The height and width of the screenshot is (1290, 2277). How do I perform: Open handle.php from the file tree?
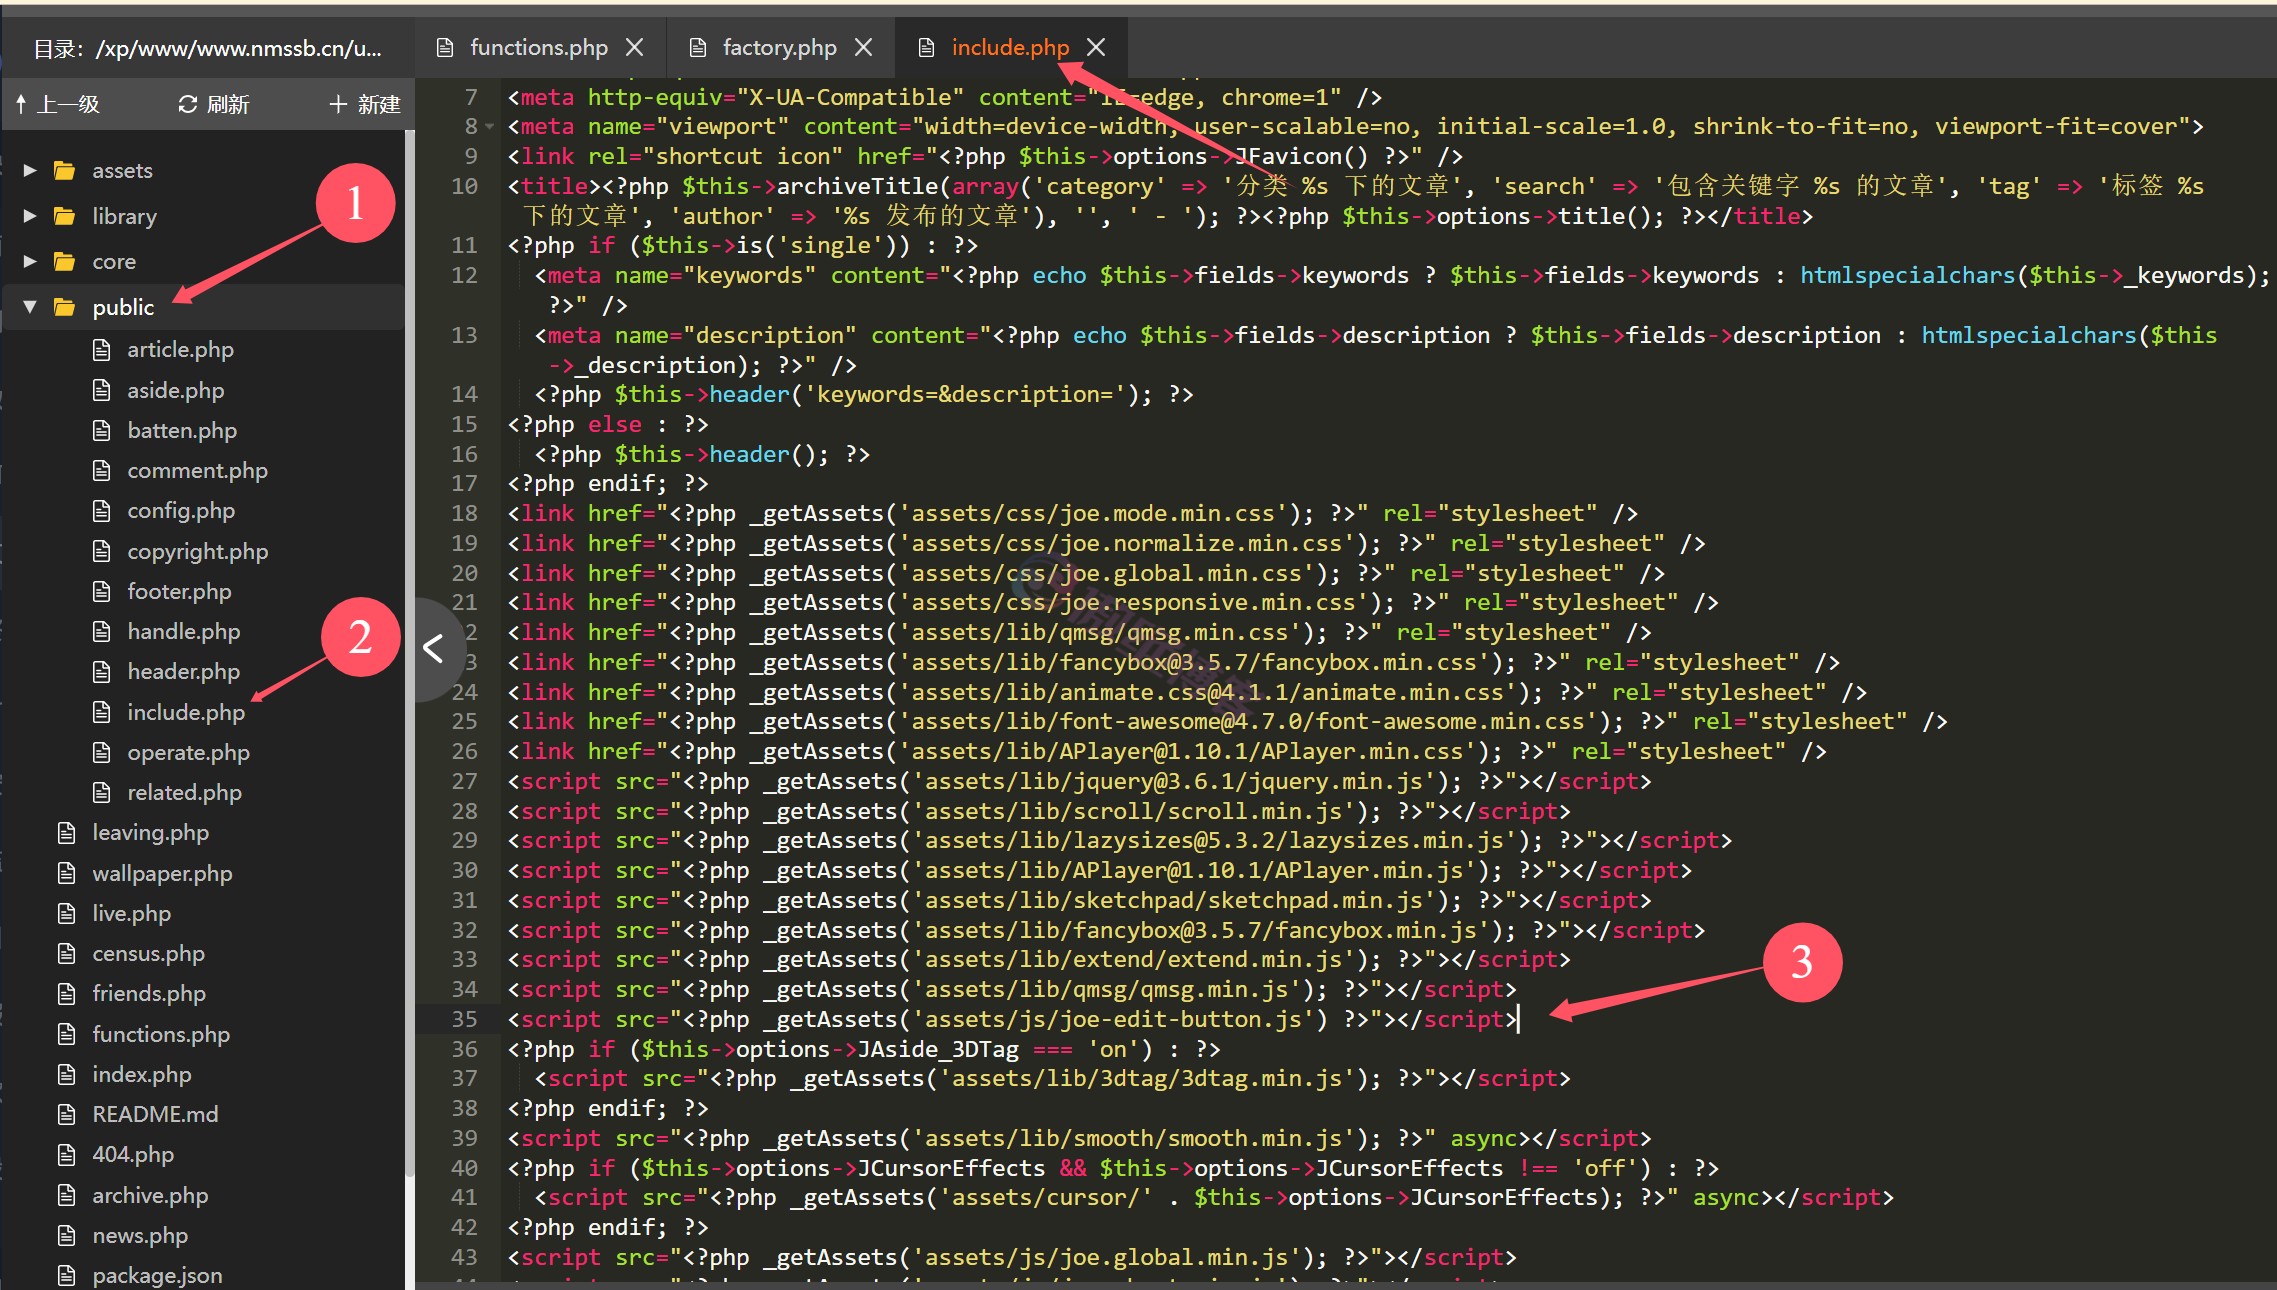tap(184, 631)
